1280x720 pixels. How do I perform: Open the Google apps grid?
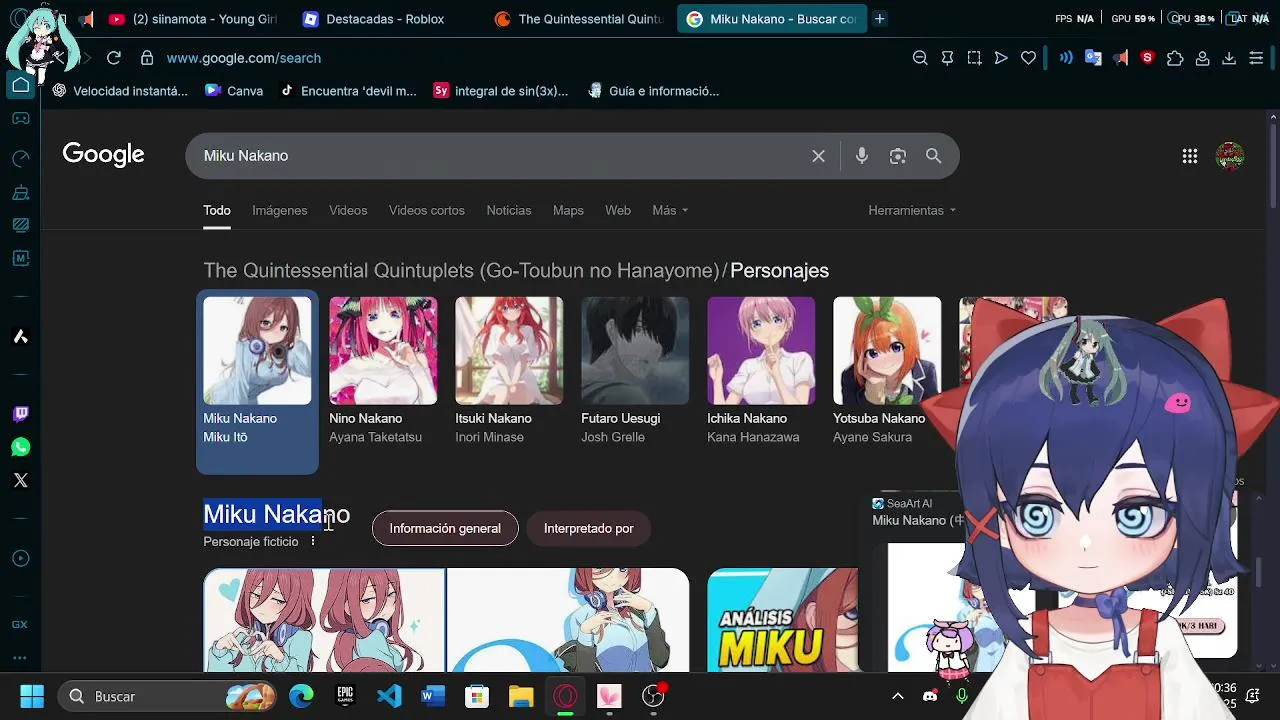(x=1190, y=156)
